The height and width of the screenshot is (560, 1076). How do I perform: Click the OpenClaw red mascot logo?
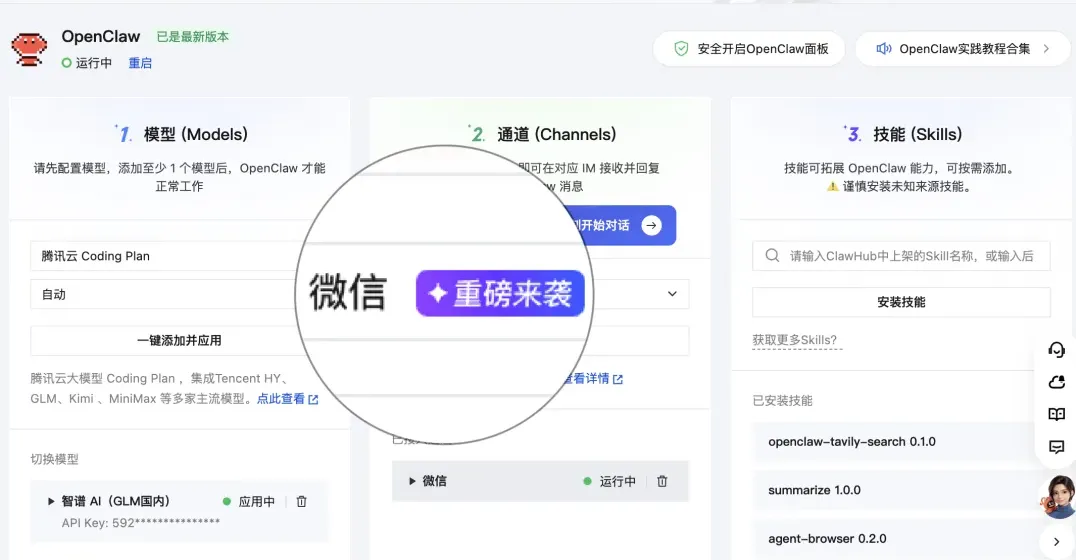pos(30,49)
